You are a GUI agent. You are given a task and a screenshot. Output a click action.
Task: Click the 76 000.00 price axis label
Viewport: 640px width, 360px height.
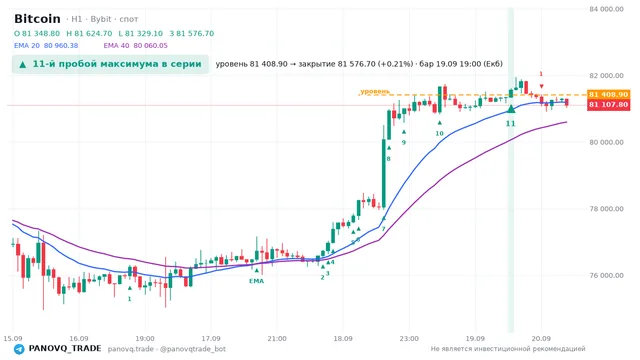pos(607,276)
